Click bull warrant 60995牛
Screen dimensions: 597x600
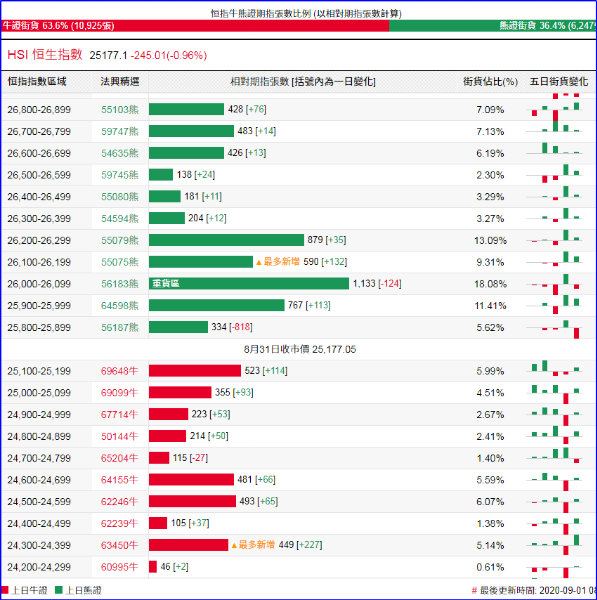119,567
